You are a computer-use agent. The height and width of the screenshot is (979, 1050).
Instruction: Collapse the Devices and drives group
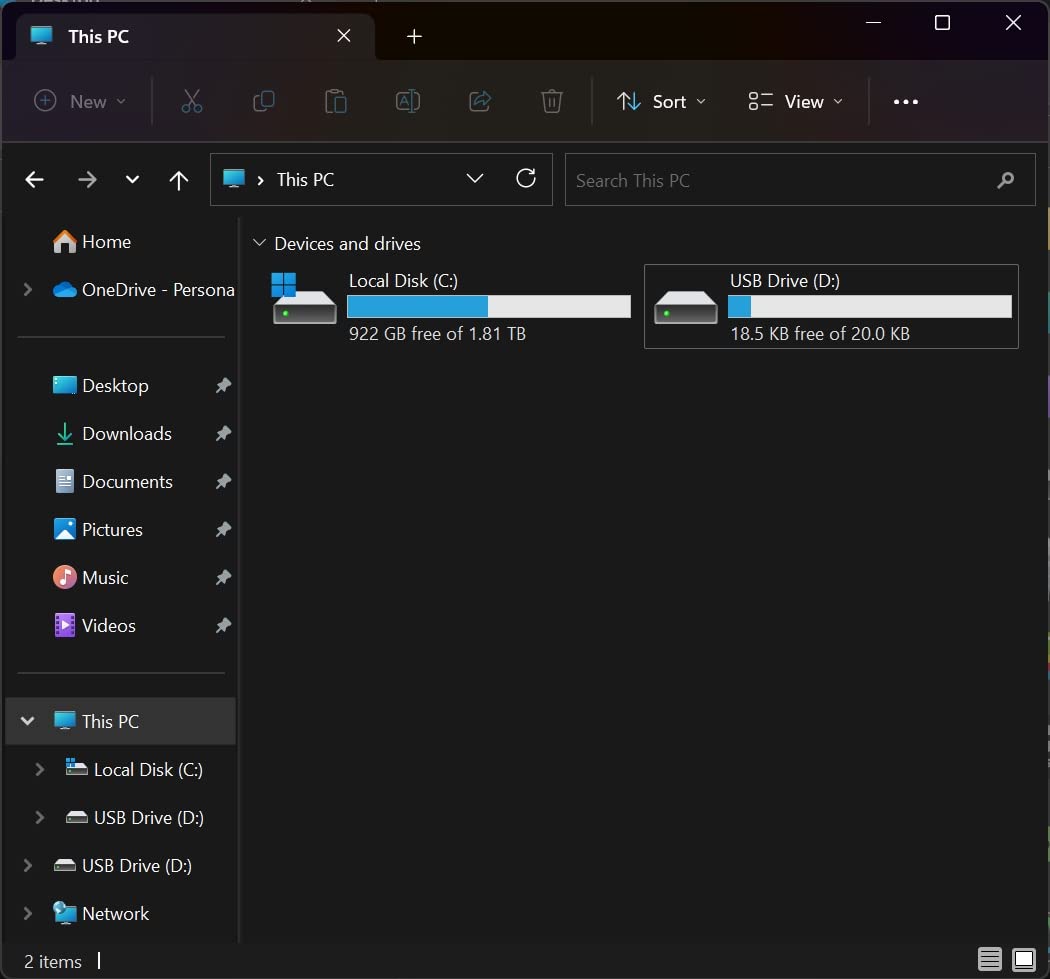pyautogui.click(x=259, y=242)
